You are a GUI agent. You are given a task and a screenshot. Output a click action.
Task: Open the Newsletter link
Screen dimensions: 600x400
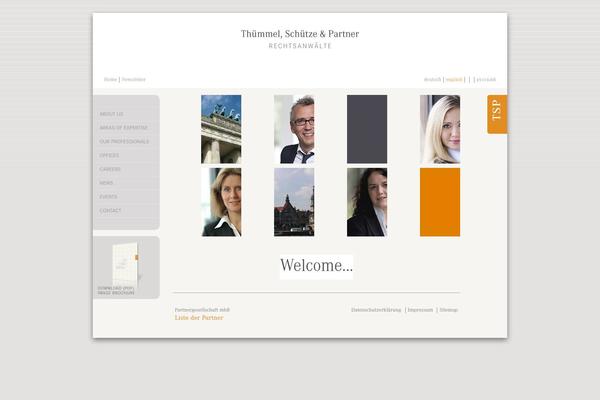pyautogui.click(x=134, y=80)
